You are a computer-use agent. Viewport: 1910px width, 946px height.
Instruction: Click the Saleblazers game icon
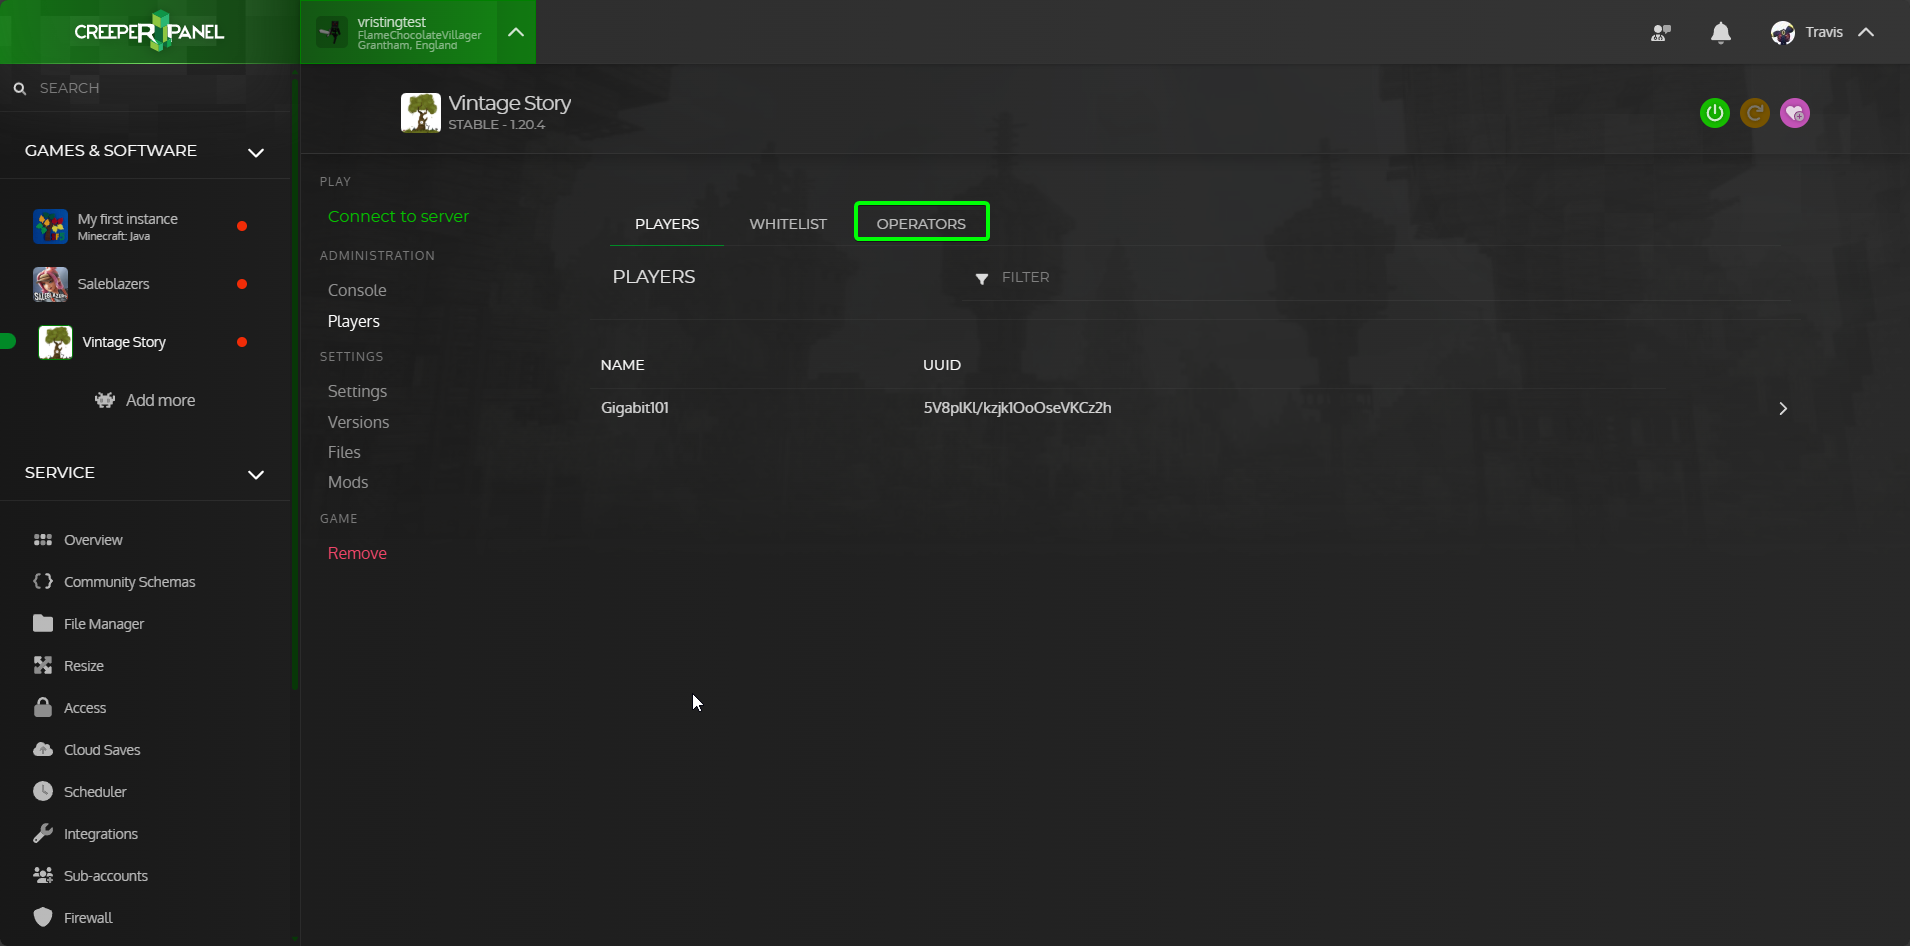pyautogui.click(x=50, y=284)
